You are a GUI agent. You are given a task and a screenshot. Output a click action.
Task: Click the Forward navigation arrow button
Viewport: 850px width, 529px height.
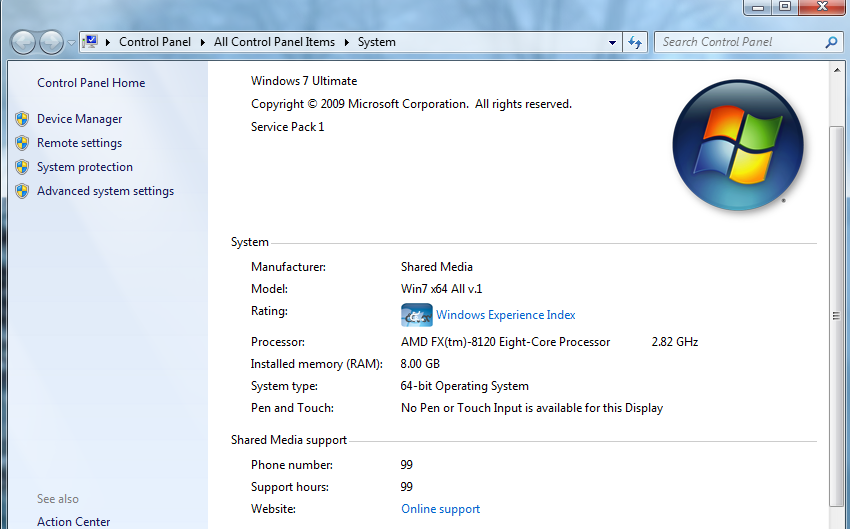pos(51,42)
